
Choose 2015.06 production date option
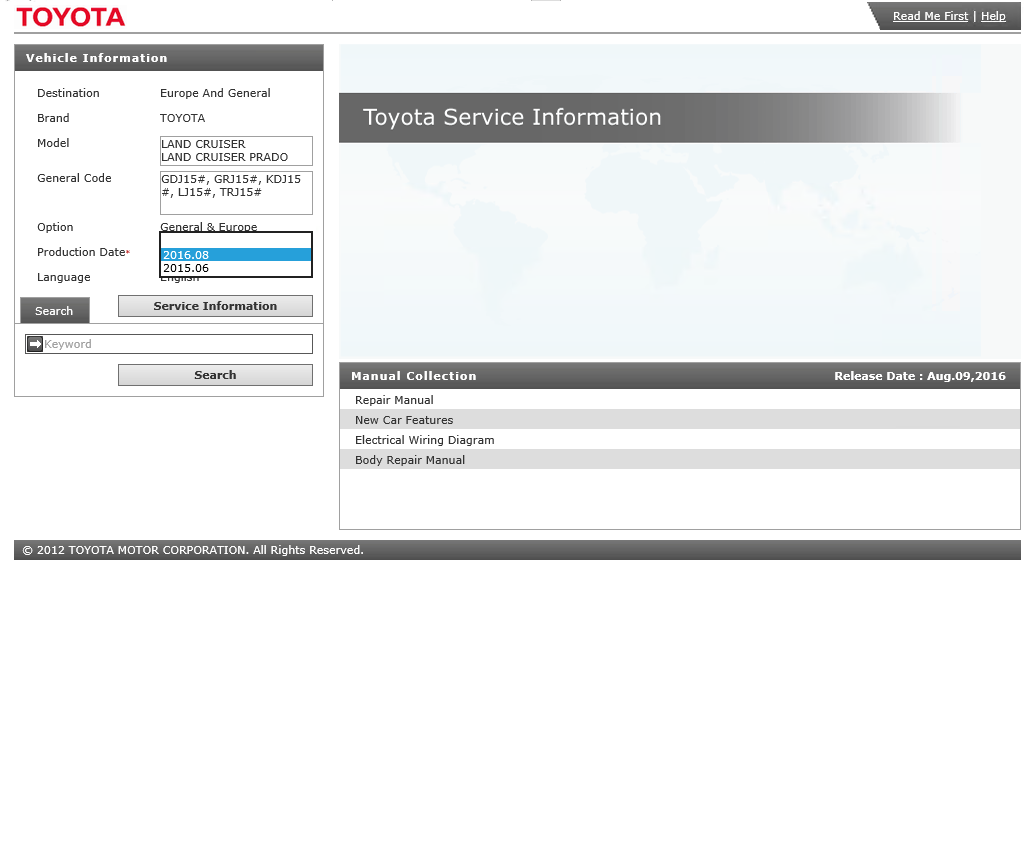[236, 268]
